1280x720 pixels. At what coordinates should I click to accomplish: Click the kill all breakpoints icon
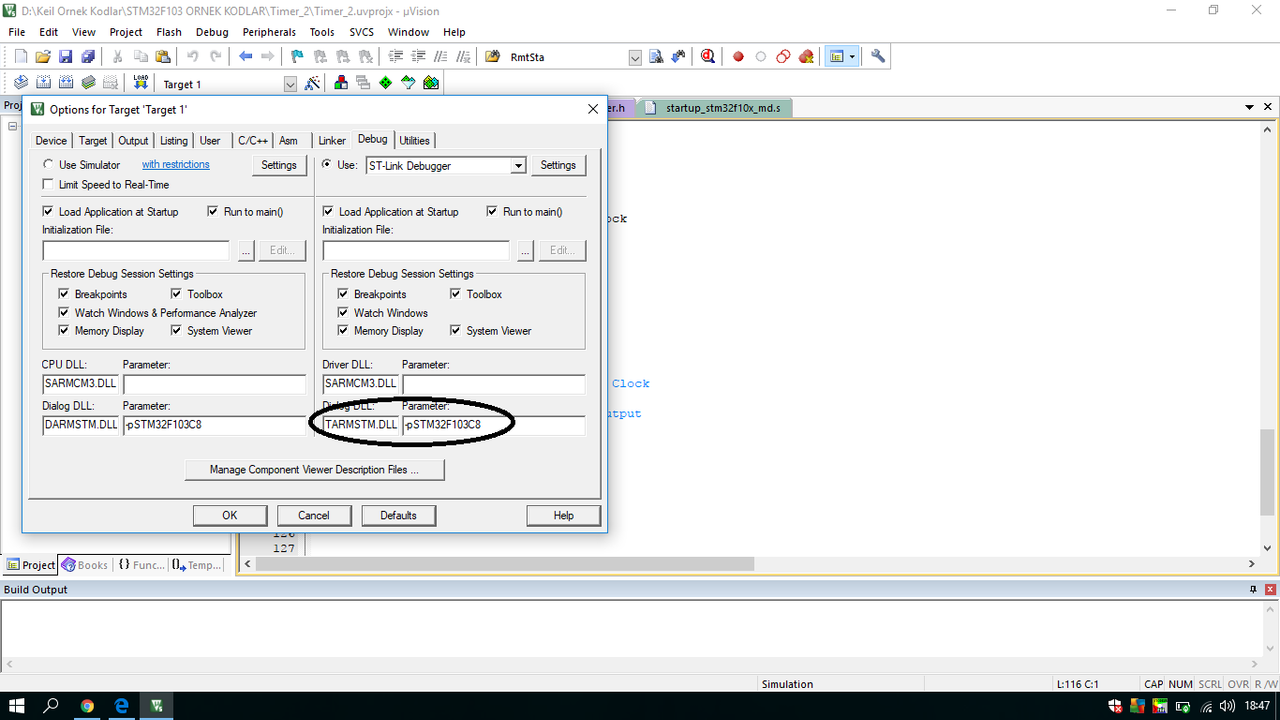point(806,57)
